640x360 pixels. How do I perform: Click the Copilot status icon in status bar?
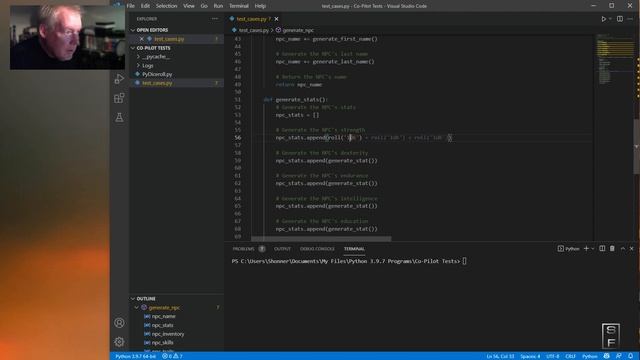(607, 356)
